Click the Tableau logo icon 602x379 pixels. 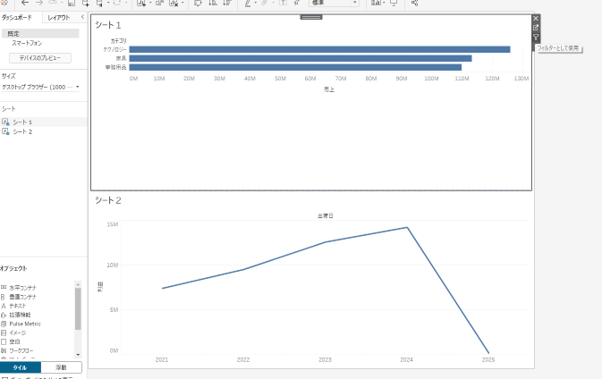coord(4,2)
